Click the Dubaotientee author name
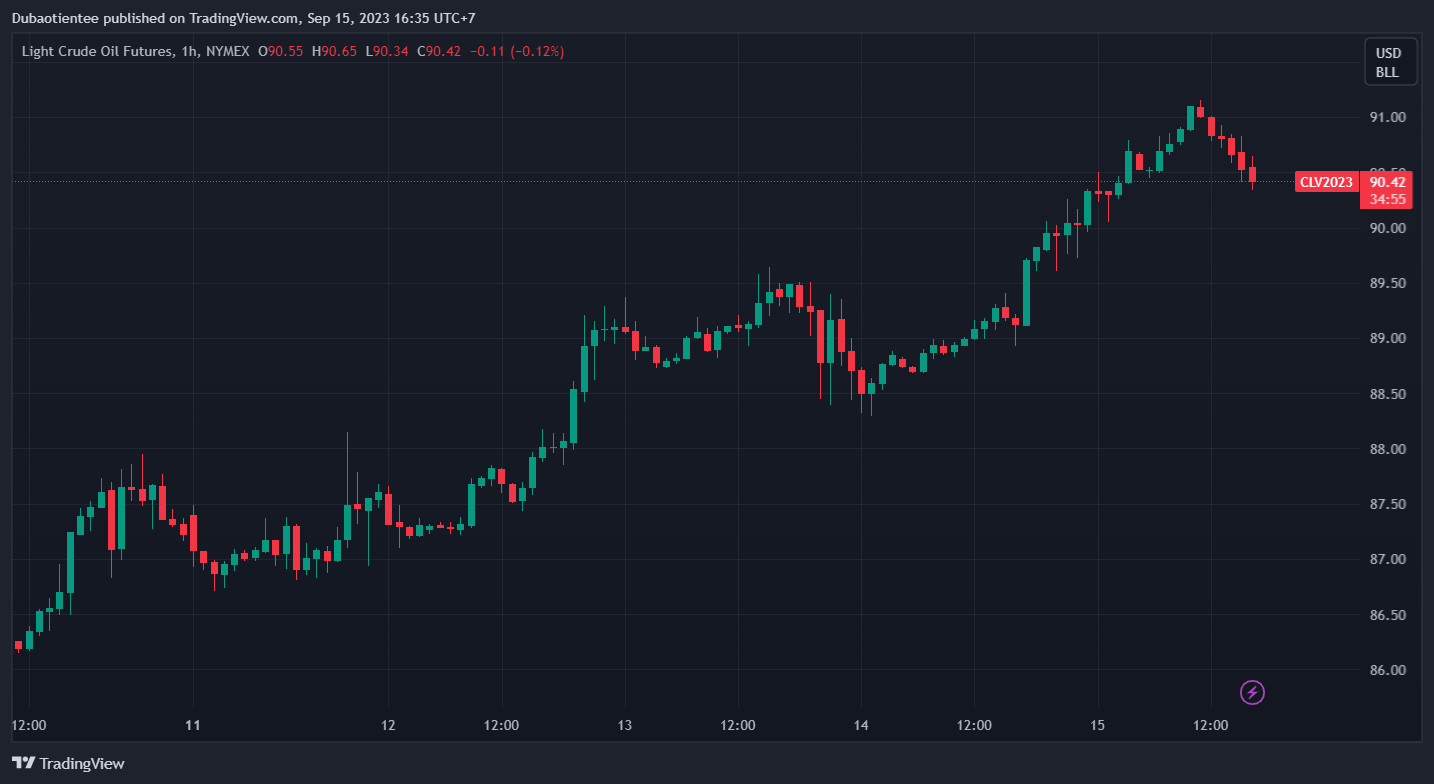 click(56, 18)
